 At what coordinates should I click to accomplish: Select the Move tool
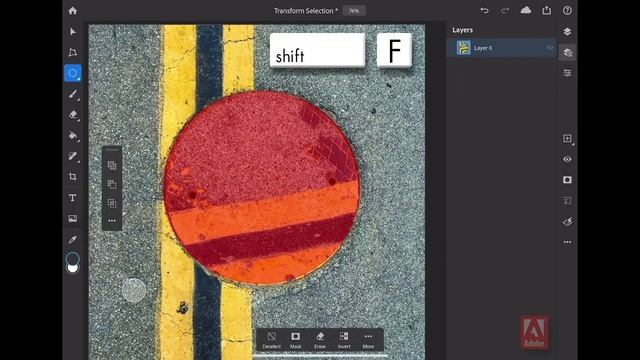73,31
